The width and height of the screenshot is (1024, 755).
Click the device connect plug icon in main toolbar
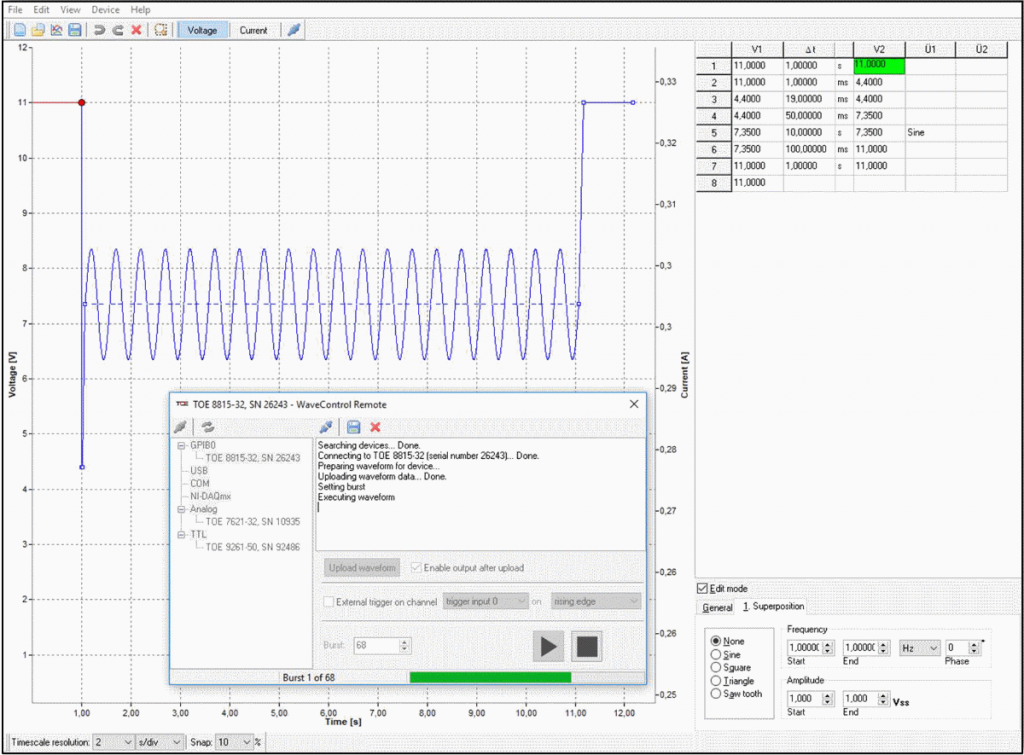[294, 30]
